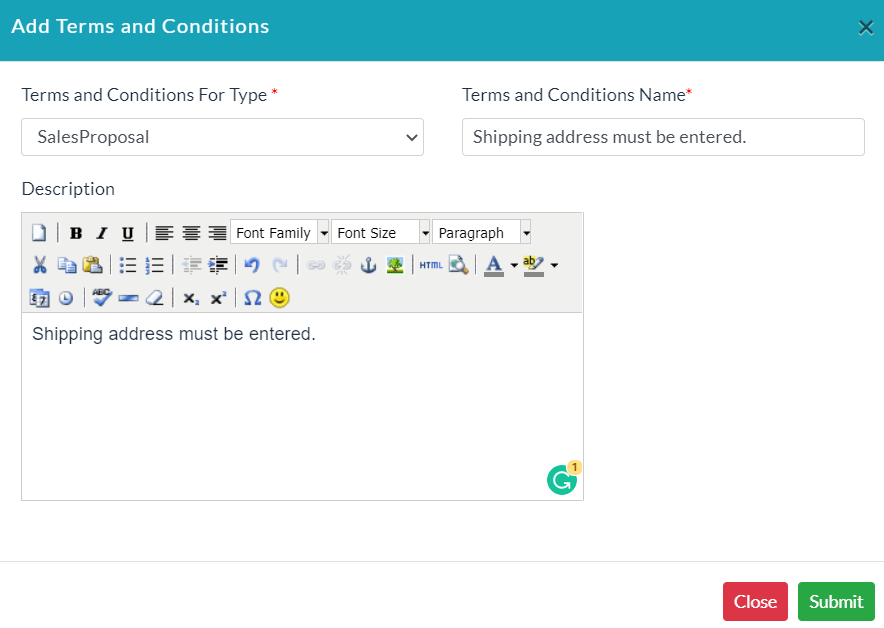Image resolution: width=884 pixels, height=628 pixels.
Task: Toggle bold formatting in the editor toolbar
Action: (76, 233)
